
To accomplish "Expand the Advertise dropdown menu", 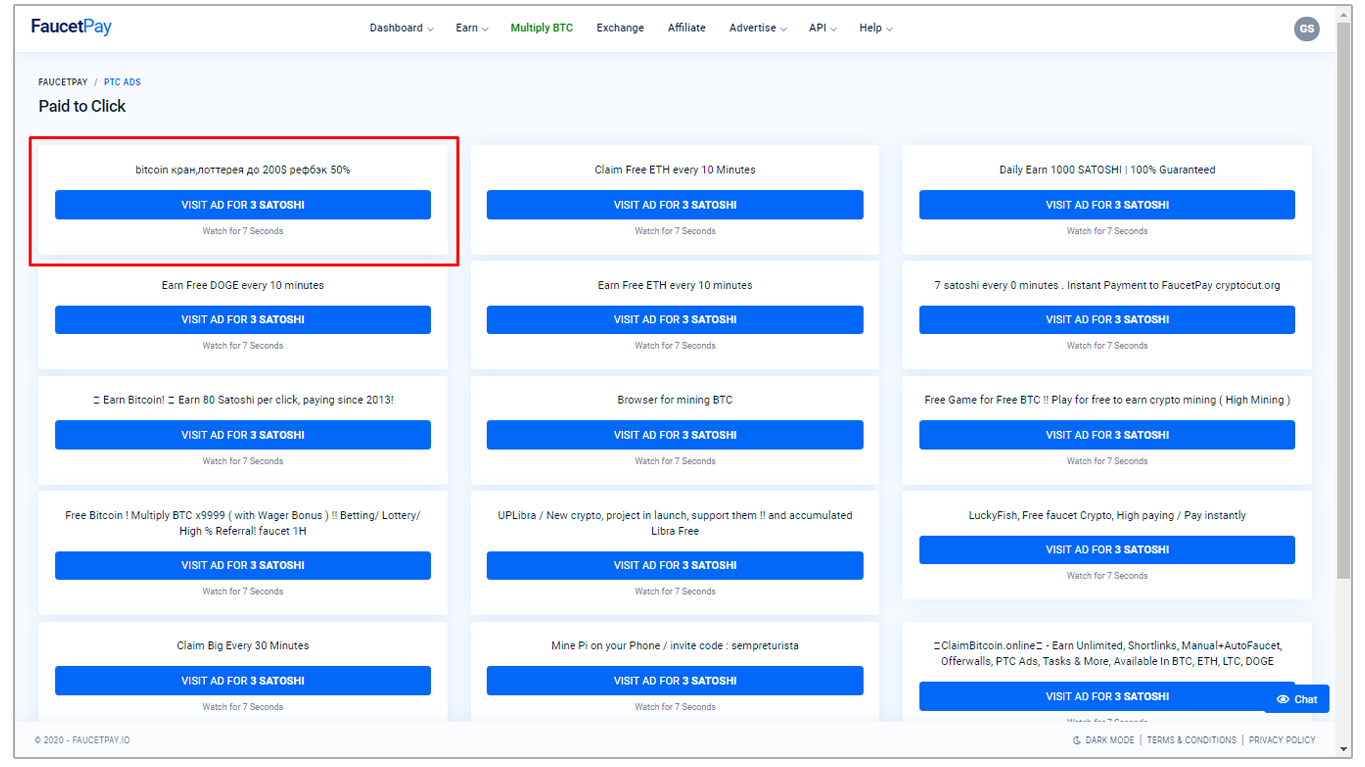I will click(758, 28).
